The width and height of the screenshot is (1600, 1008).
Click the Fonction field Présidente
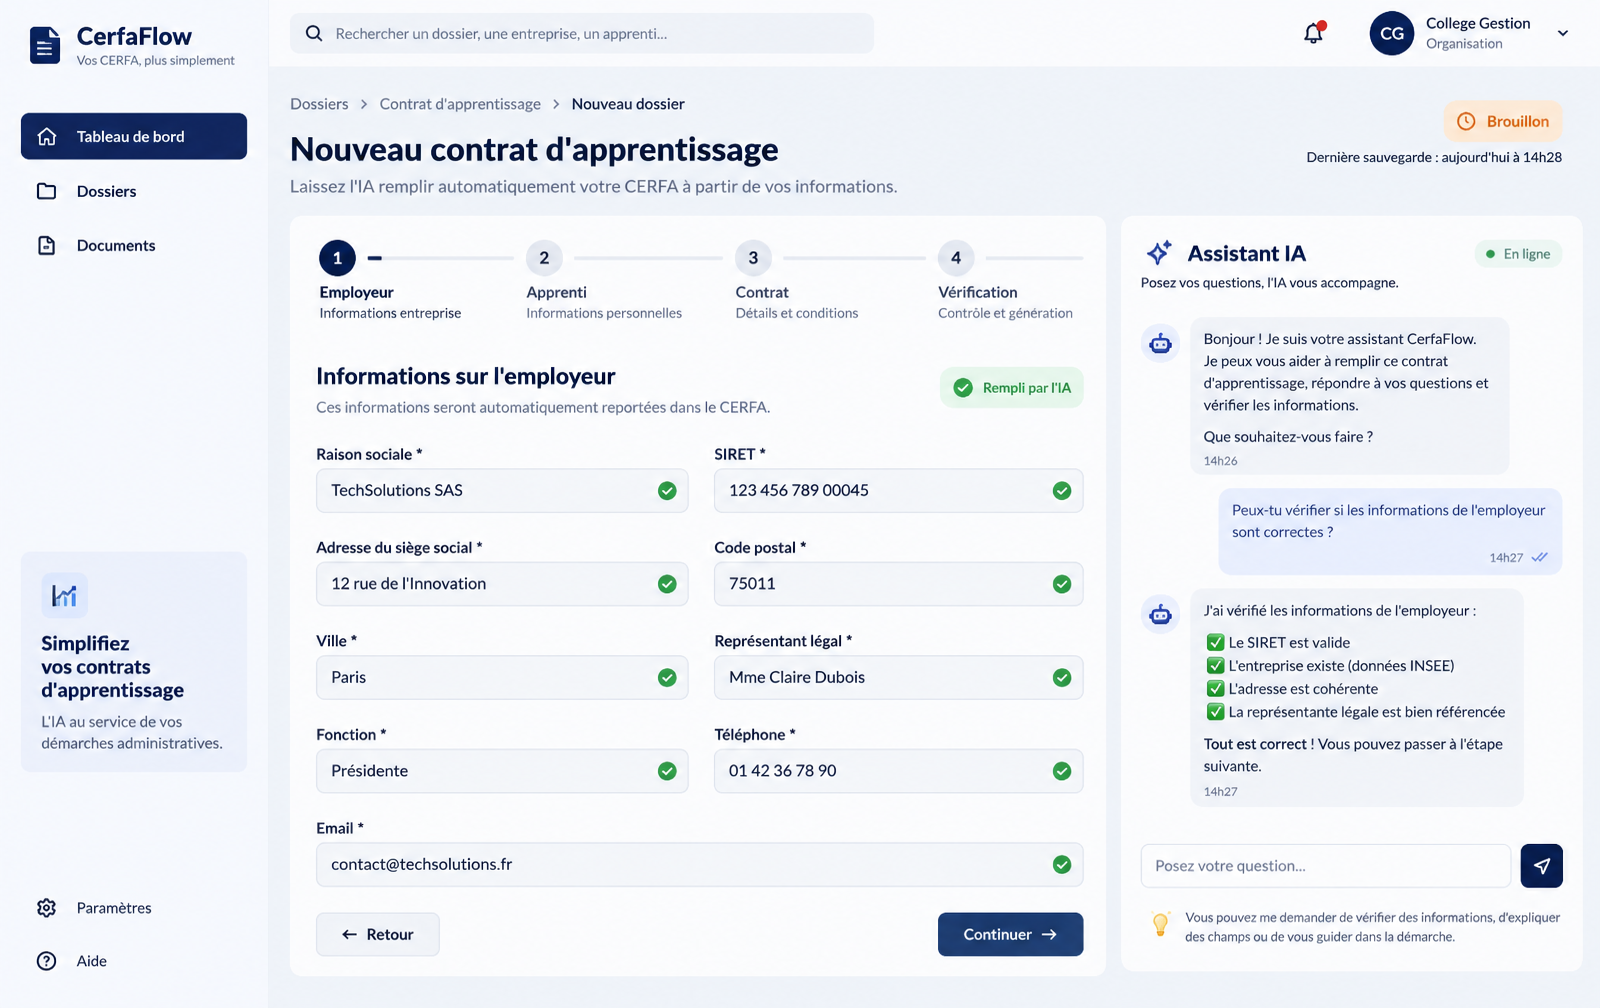tap(502, 771)
